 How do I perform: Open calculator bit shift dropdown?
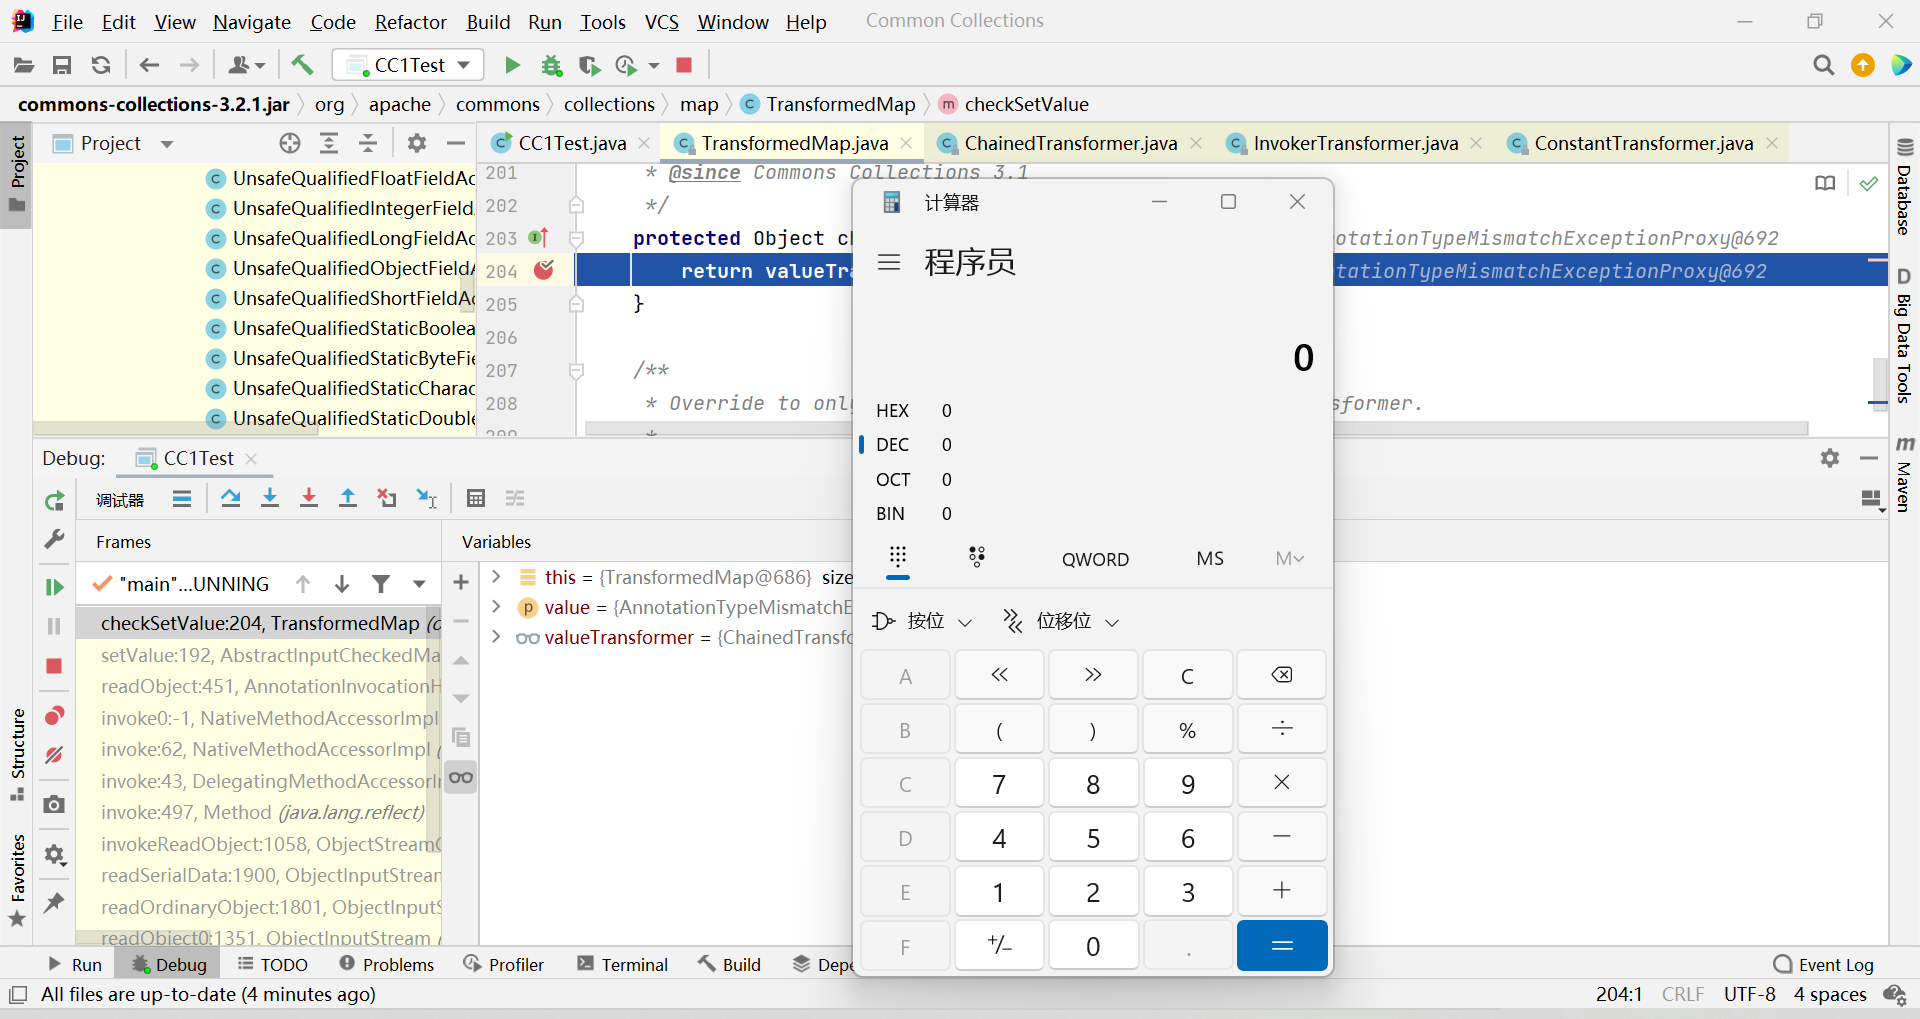click(1062, 621)
